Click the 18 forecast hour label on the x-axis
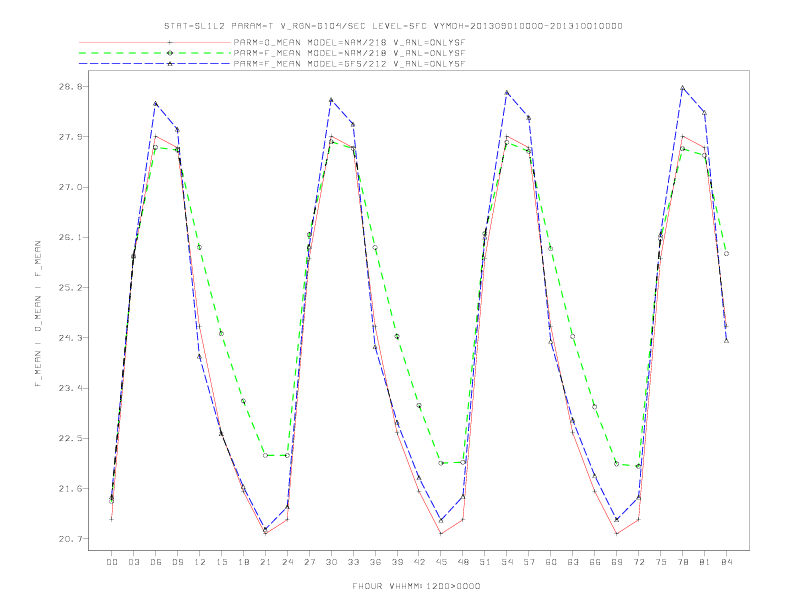The height and width of the screenshot is (612, 792). pyautogui.click(x=243, y=562)
